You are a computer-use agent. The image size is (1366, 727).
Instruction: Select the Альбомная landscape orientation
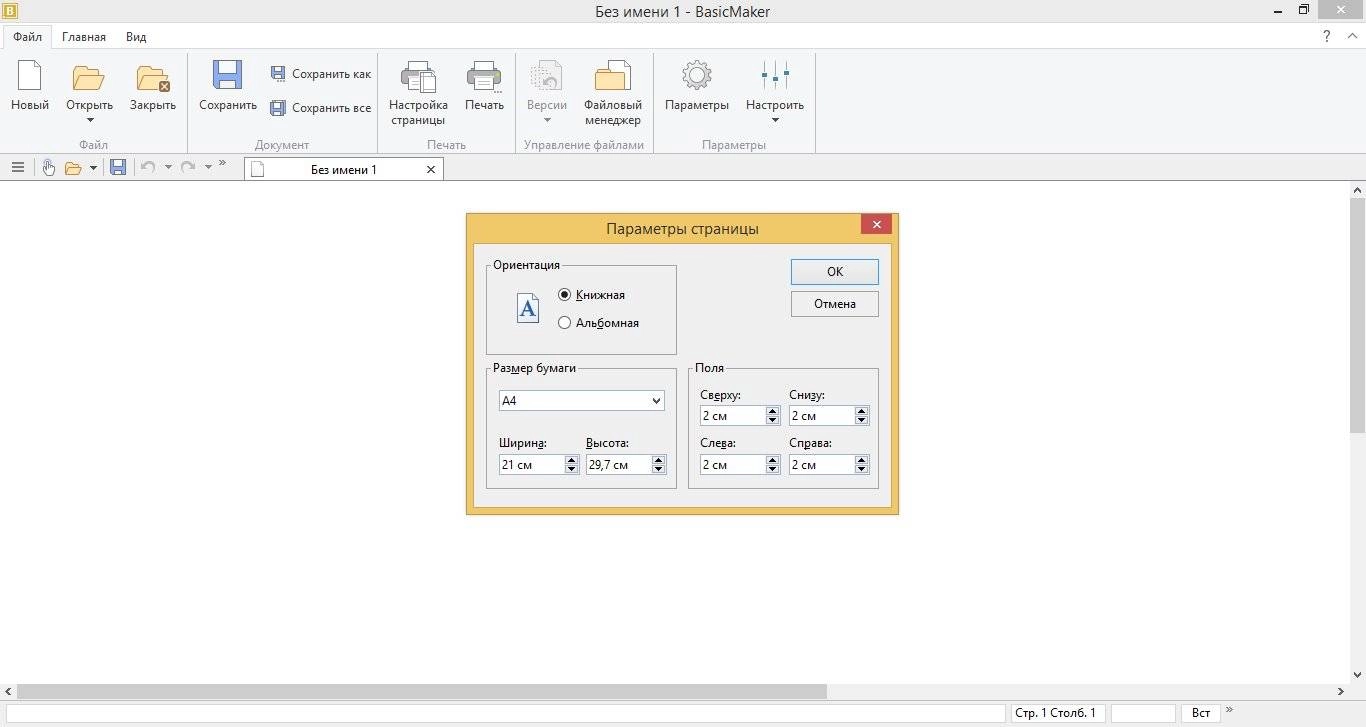[x=598, y=323]
